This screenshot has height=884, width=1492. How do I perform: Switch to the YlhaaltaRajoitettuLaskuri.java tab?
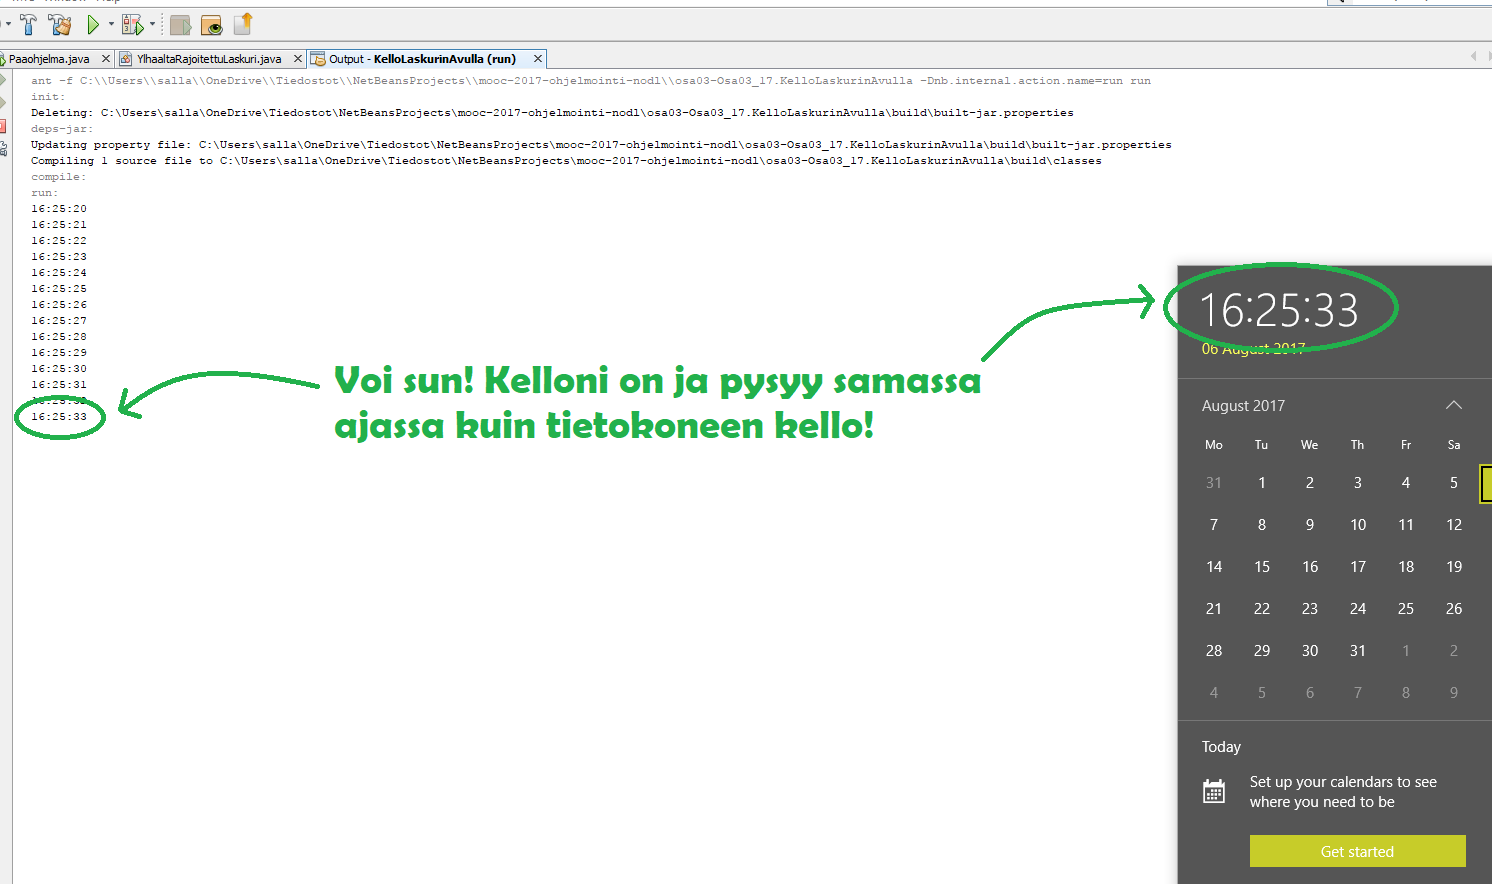point(209,59)
